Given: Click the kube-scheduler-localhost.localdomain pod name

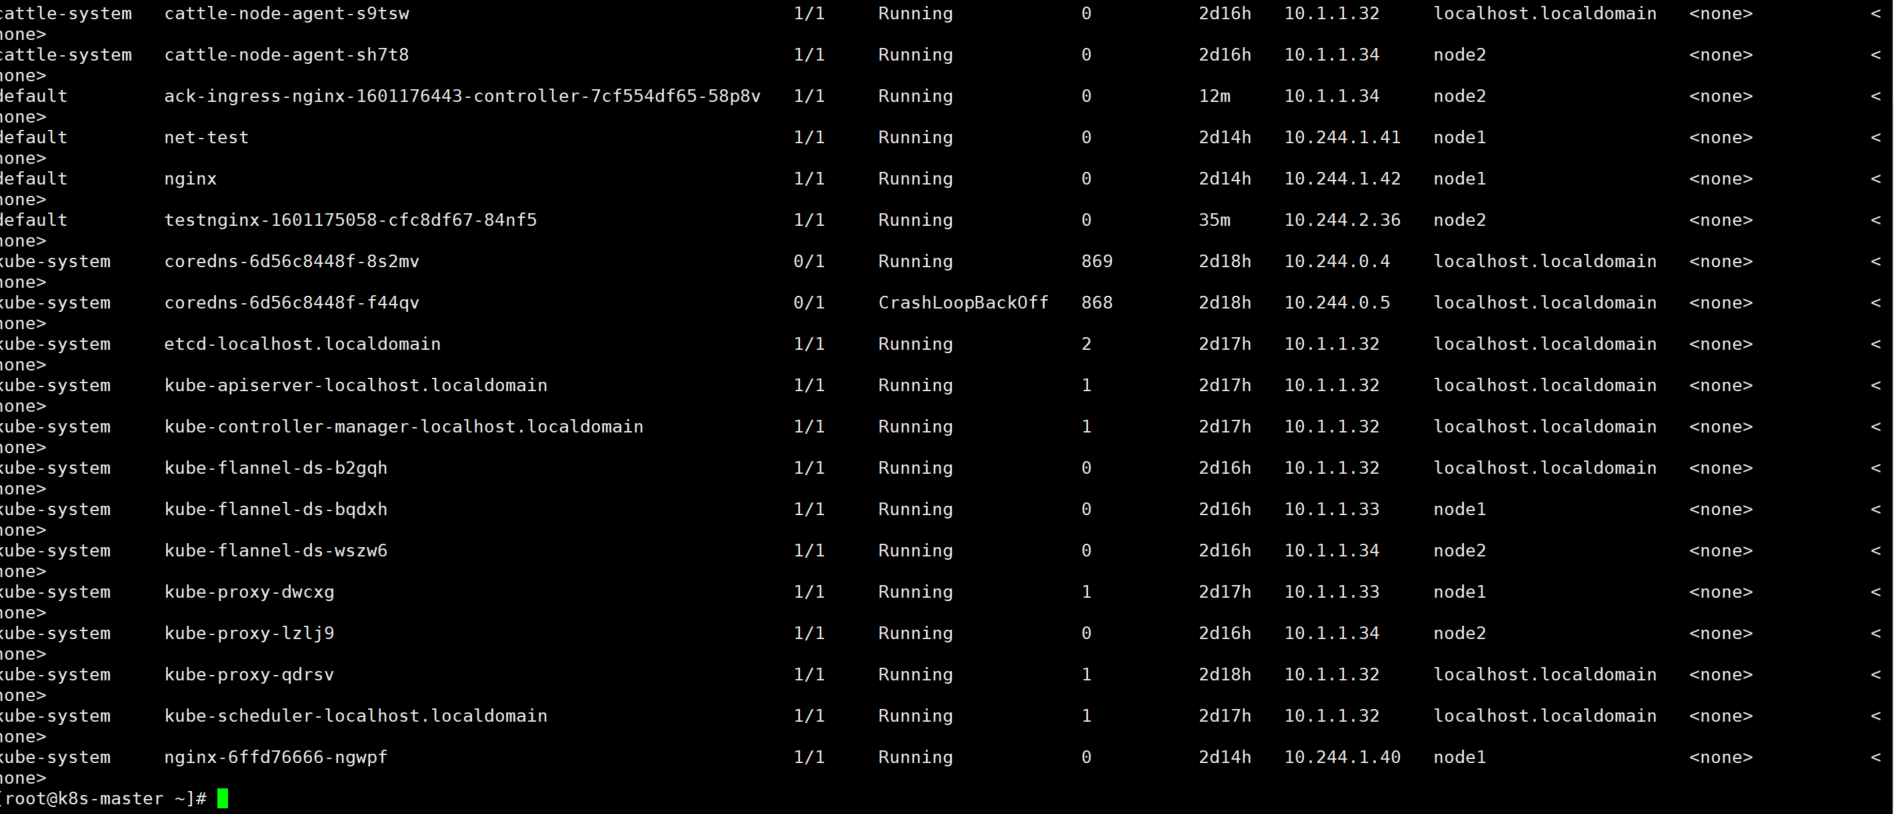Looking at the screenshot, I should click(x=356, y=716).
